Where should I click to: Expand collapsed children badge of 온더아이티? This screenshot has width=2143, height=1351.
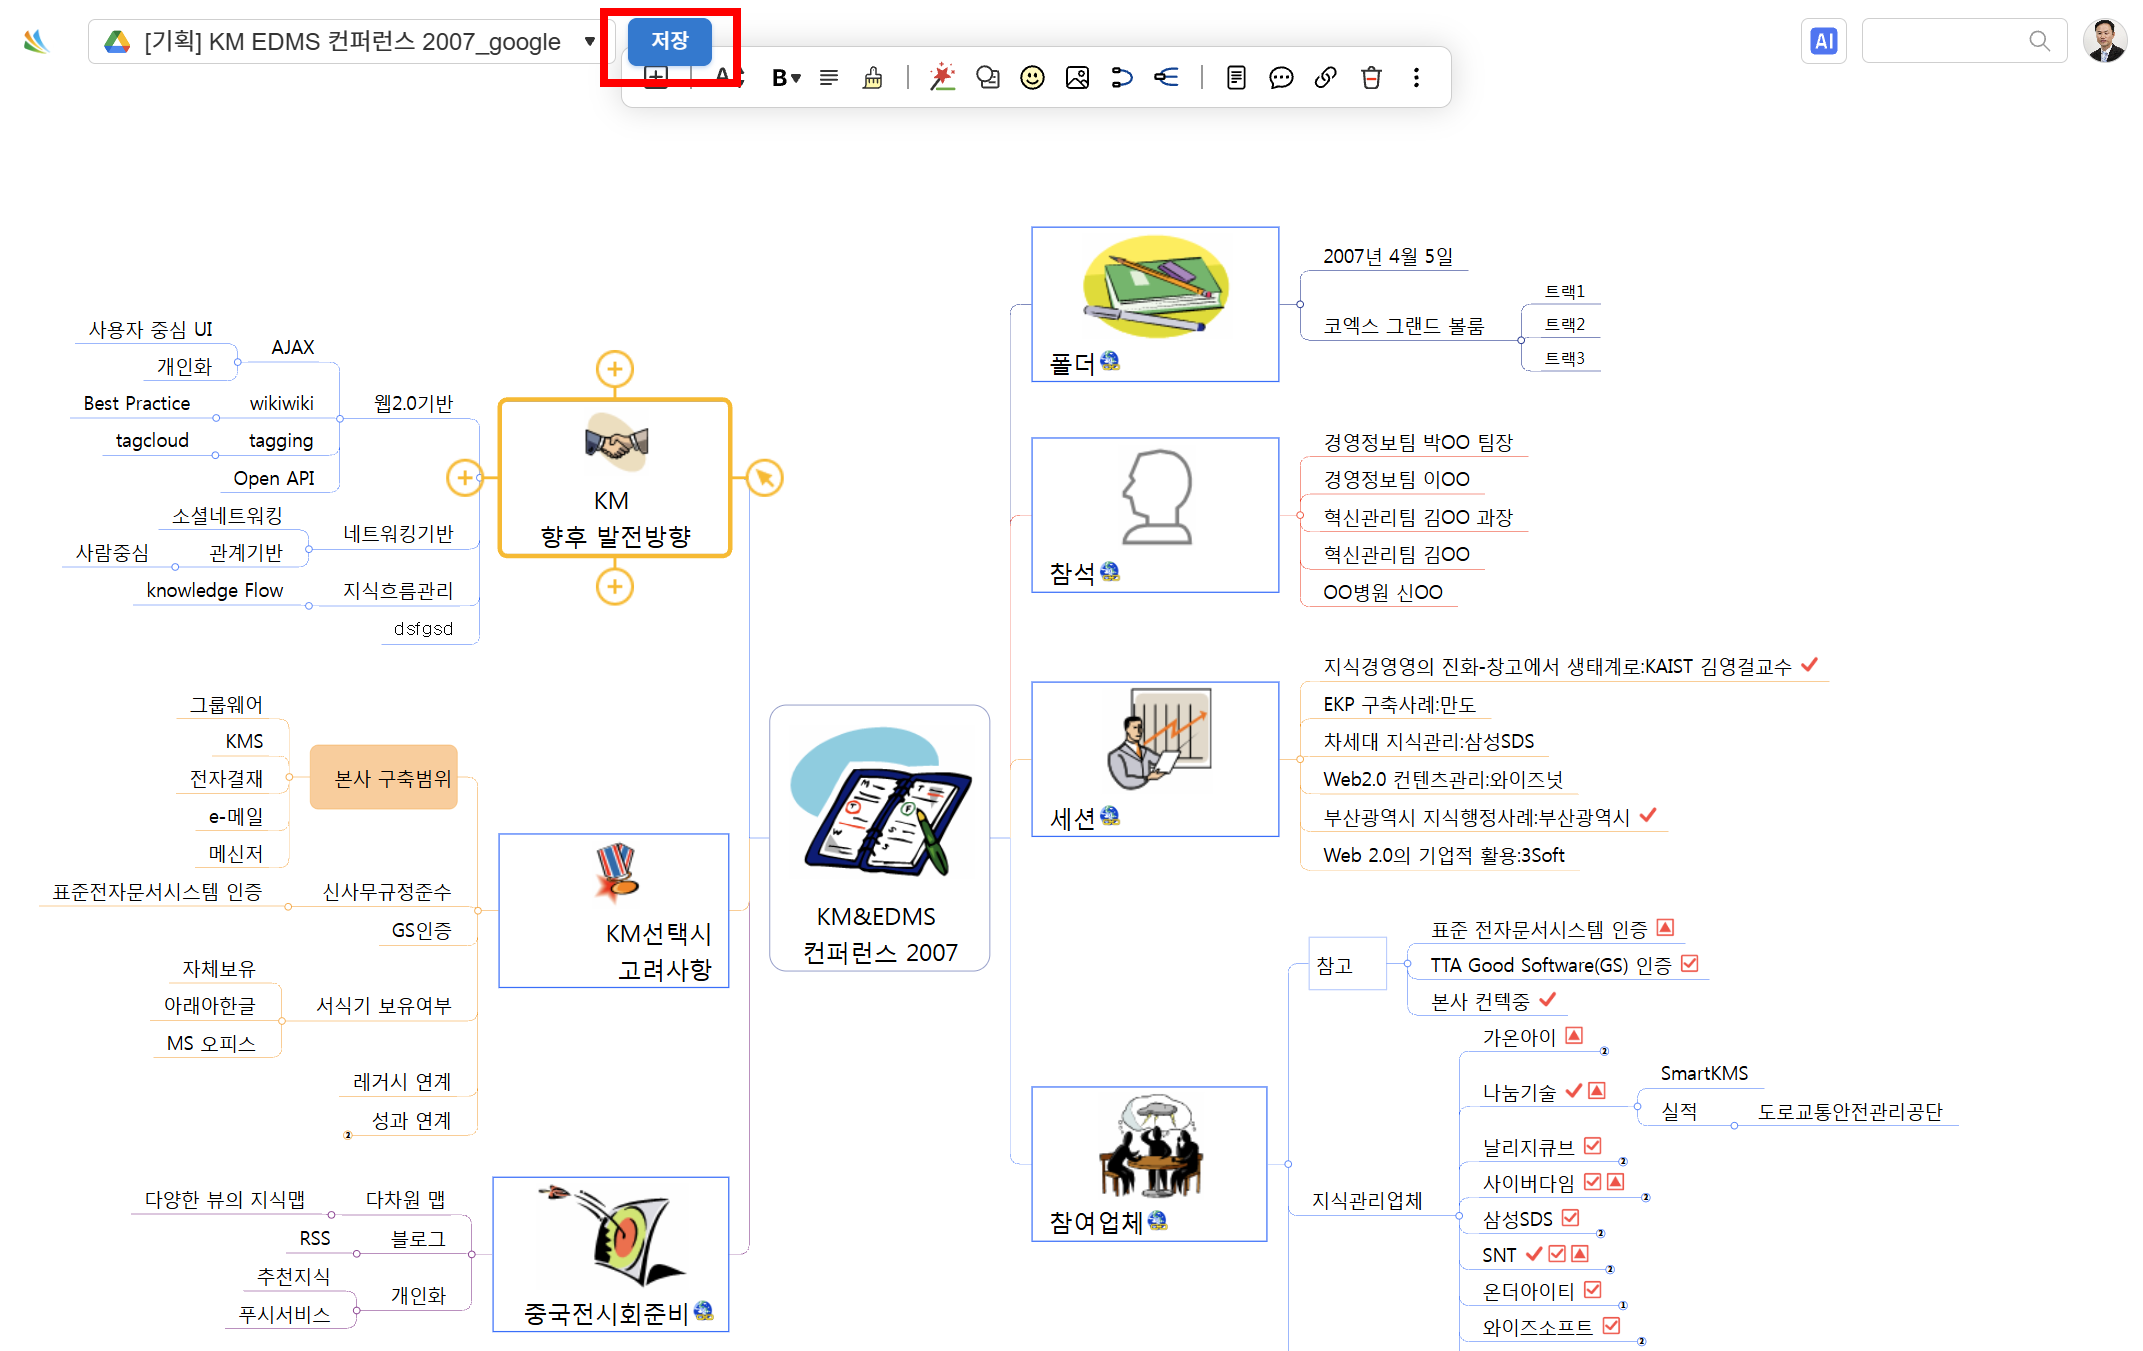(x=1622, y=1305)
